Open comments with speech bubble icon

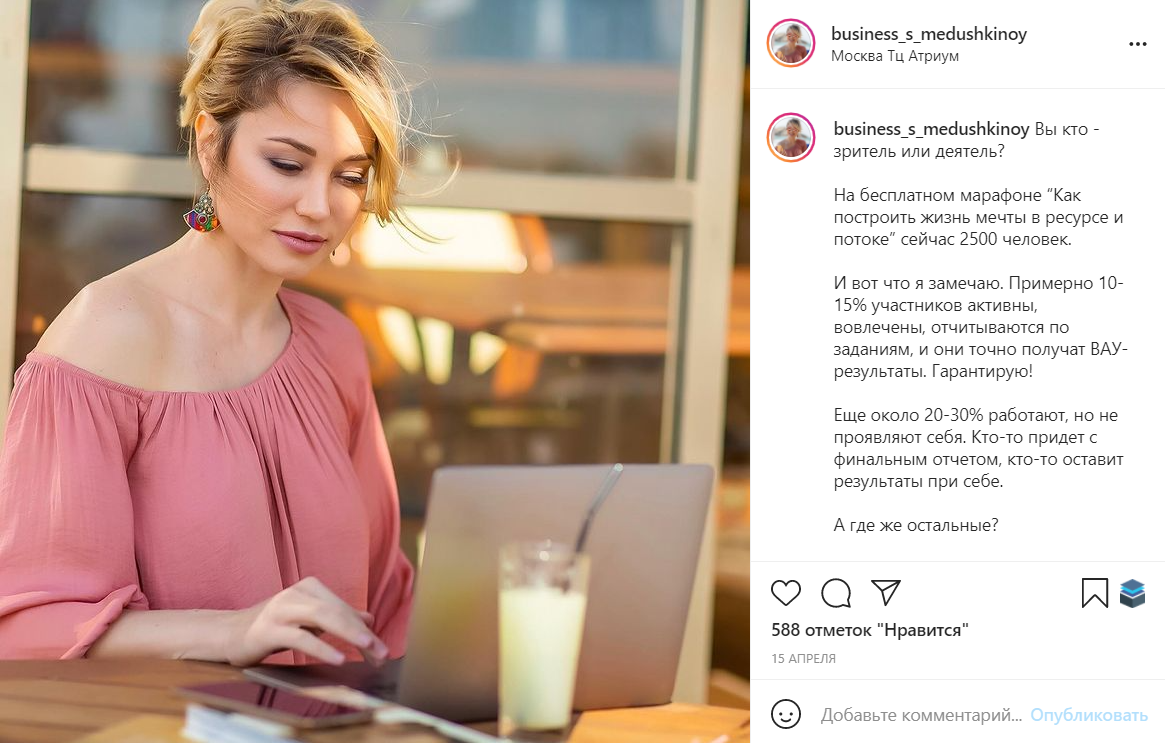836,593
